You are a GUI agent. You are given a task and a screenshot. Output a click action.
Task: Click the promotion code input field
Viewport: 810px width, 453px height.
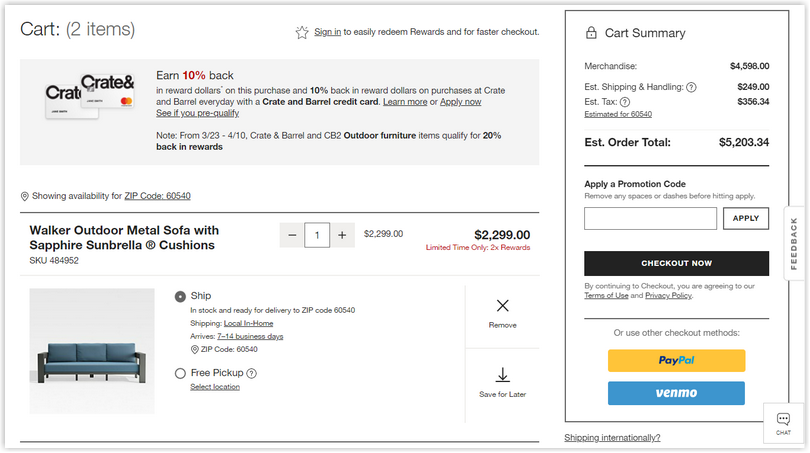point(650,218)
